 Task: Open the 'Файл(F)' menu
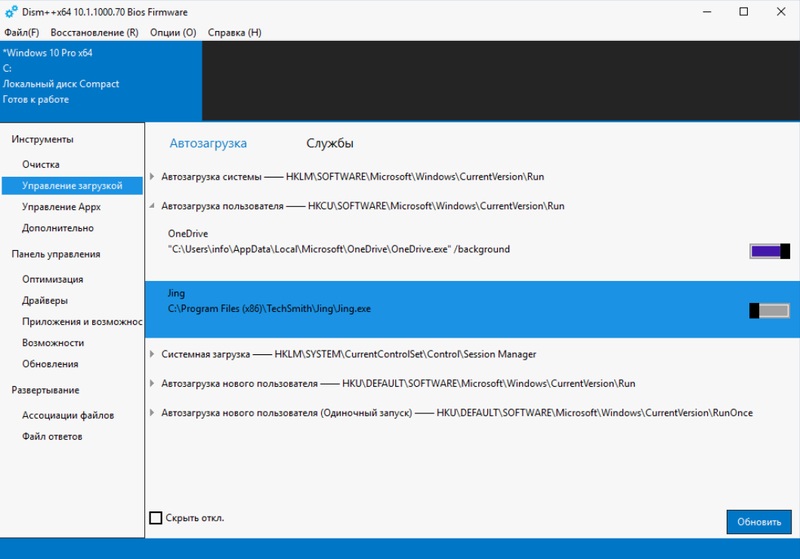21,33
